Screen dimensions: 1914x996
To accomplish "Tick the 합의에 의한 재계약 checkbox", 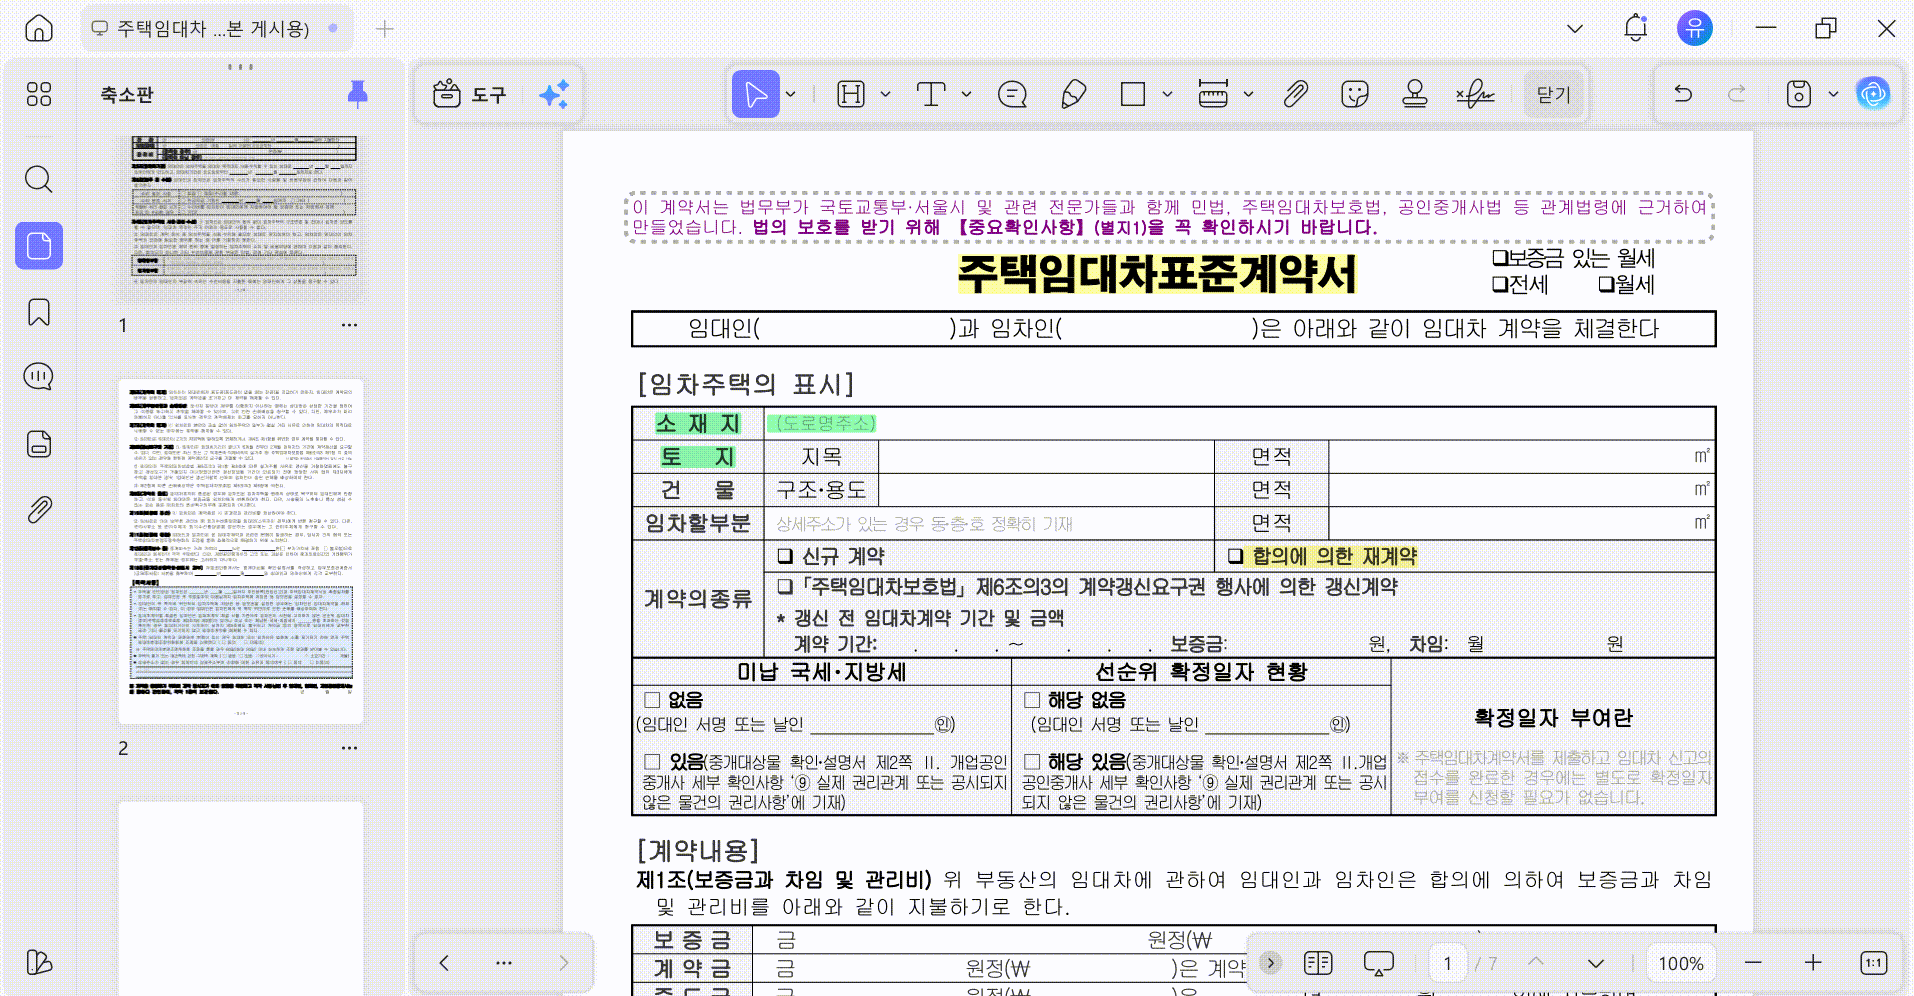I will tap(1236, 556).
